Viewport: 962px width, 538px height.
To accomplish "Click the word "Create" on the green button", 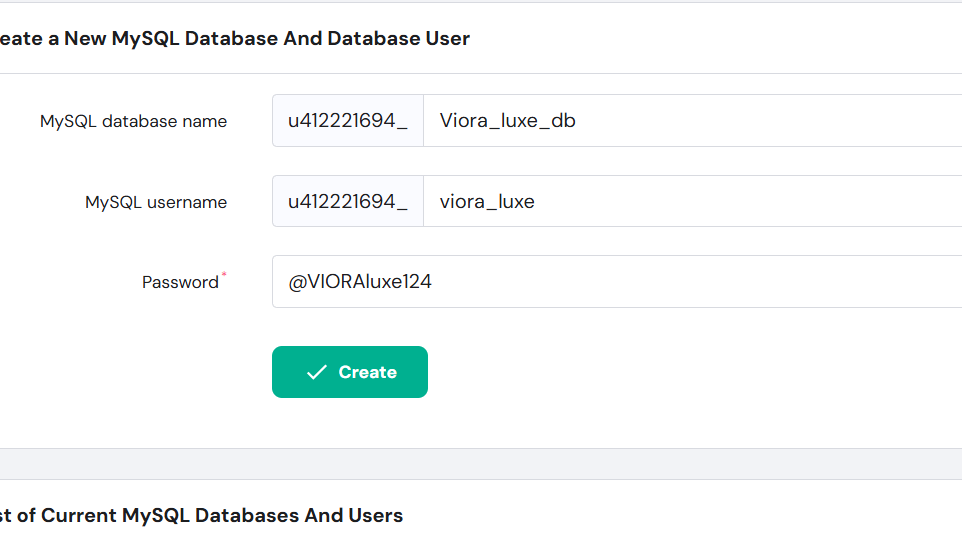I will coord(367,372).
